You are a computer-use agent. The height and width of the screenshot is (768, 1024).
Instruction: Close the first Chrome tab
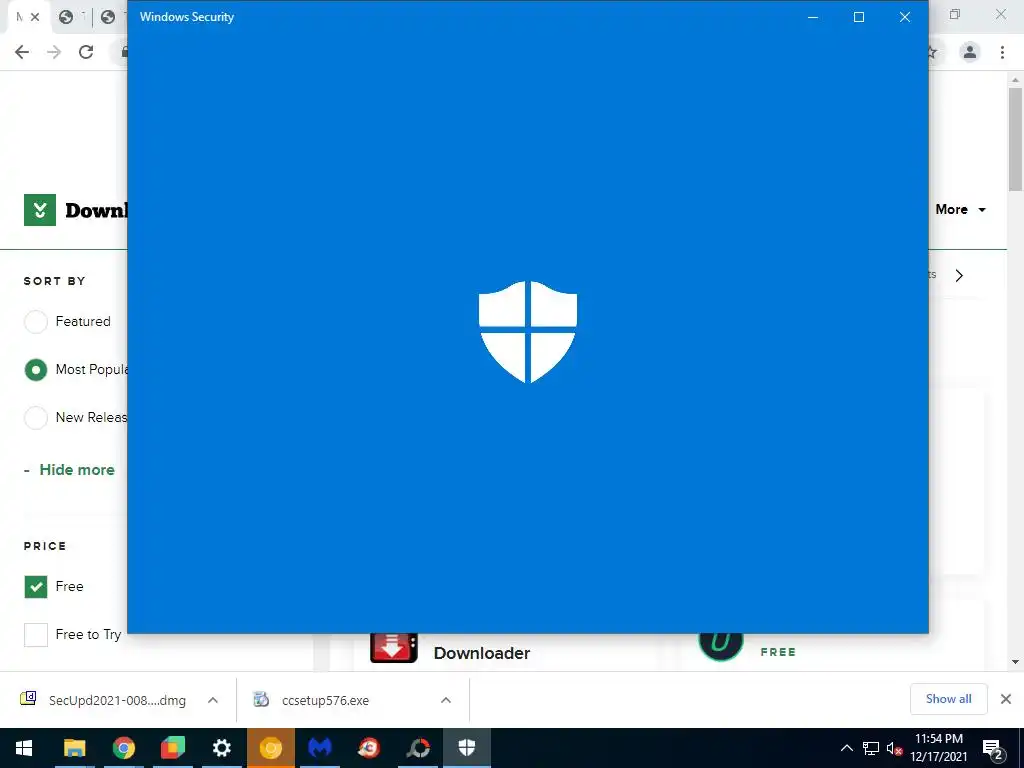pyautogui.click(x=35, y=17)
